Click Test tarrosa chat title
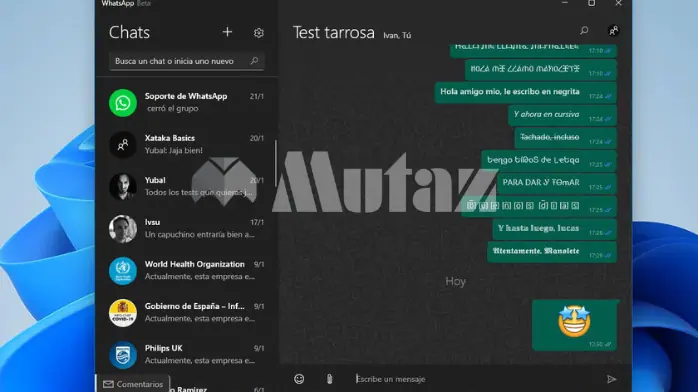This screenshot has width=698, height=392. coord(333,32)
